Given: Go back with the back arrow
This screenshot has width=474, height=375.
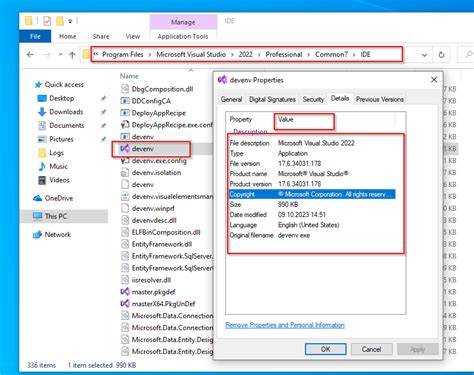Looking at the screenshot, I should coord(30,55).
